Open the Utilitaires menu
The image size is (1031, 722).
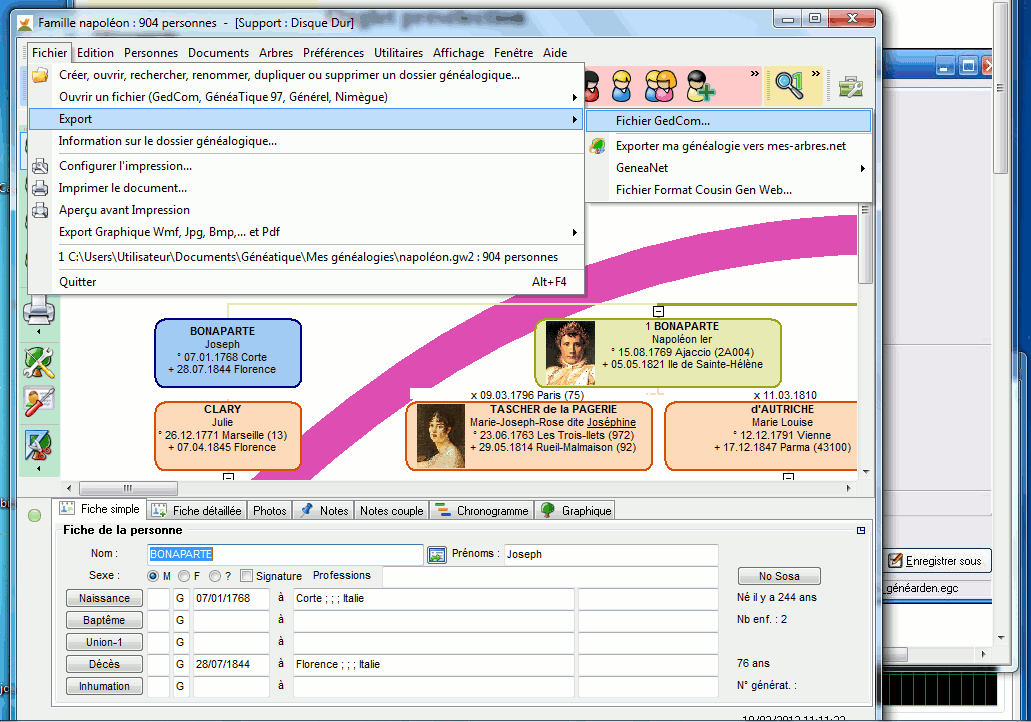[398, 53]
